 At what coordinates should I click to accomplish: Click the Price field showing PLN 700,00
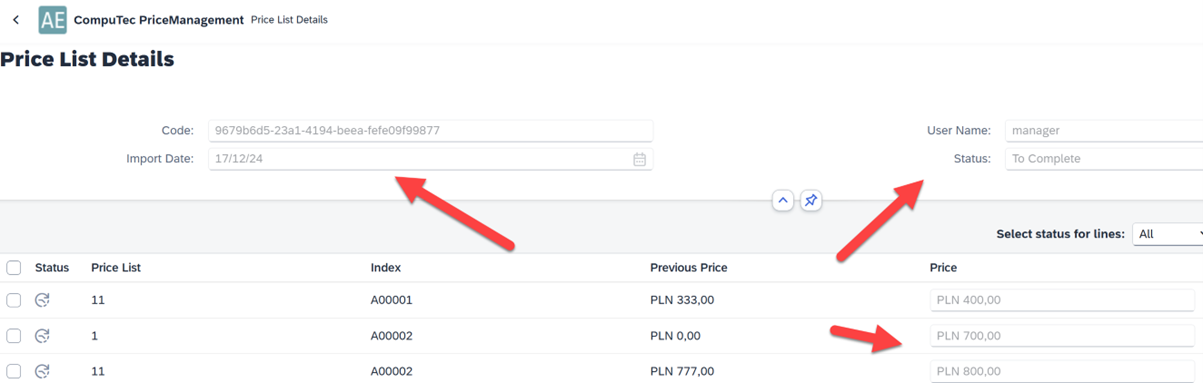tap(1062, 336)
